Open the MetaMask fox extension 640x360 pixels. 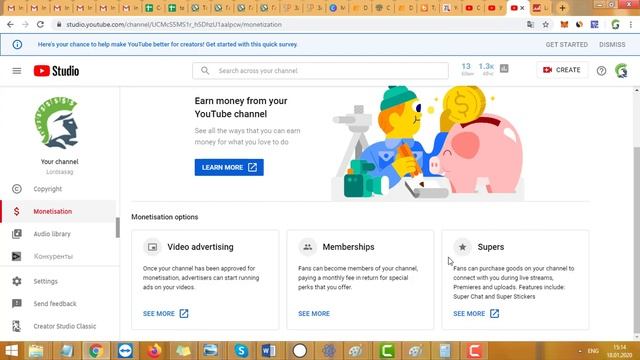564,24
